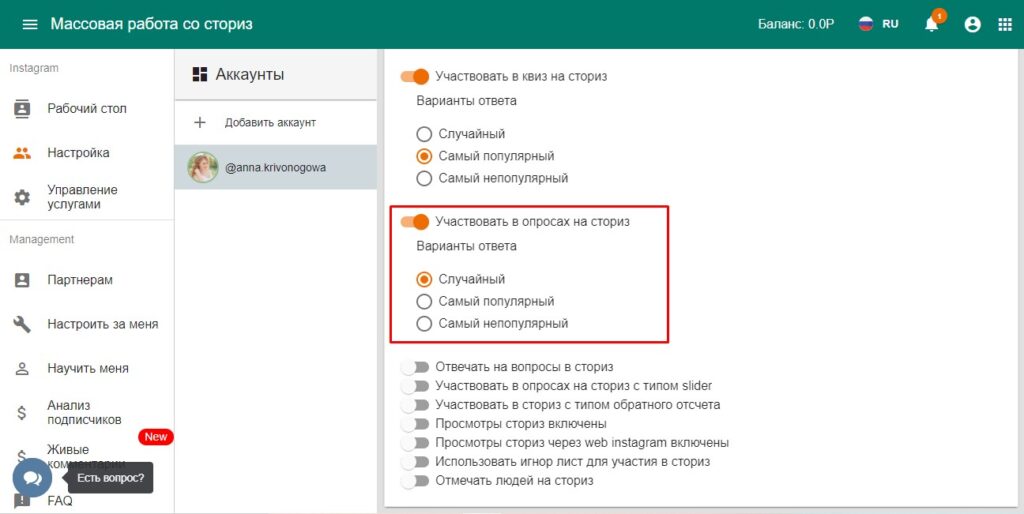The height and width of the screenshot is (514, 1024).
Task: Click the Рабочий стол sidebar icon
Action: tap(22, 109)
